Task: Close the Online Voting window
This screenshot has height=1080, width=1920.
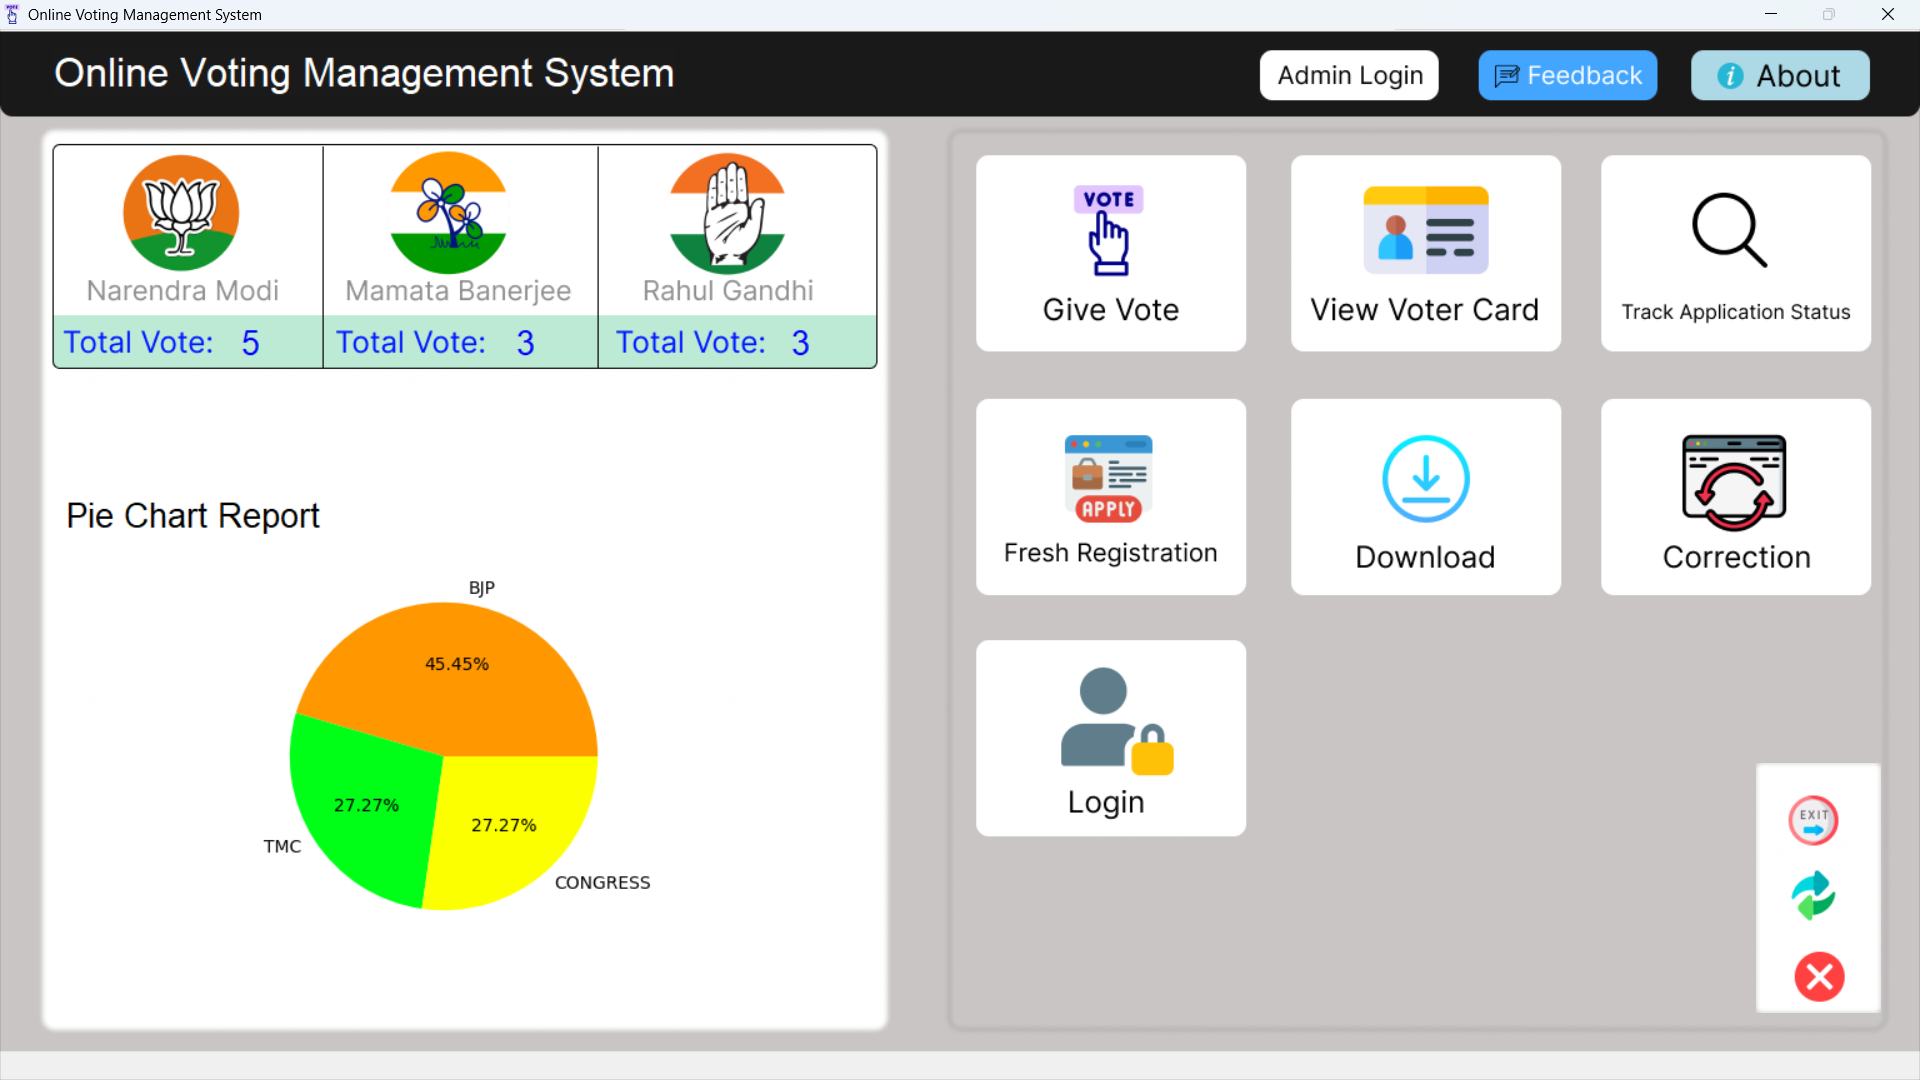Action: [x=1887, y=14]
